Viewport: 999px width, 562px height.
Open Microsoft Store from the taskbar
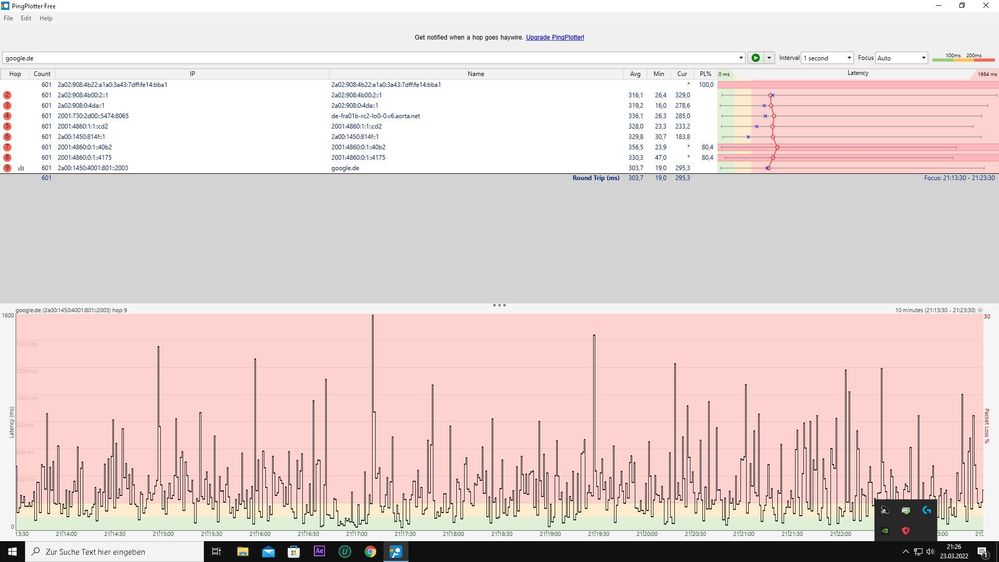pos(294,552)
